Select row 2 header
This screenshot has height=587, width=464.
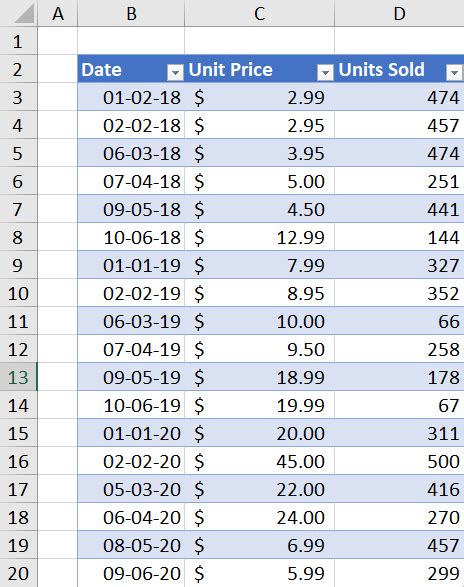pos(18,69)
